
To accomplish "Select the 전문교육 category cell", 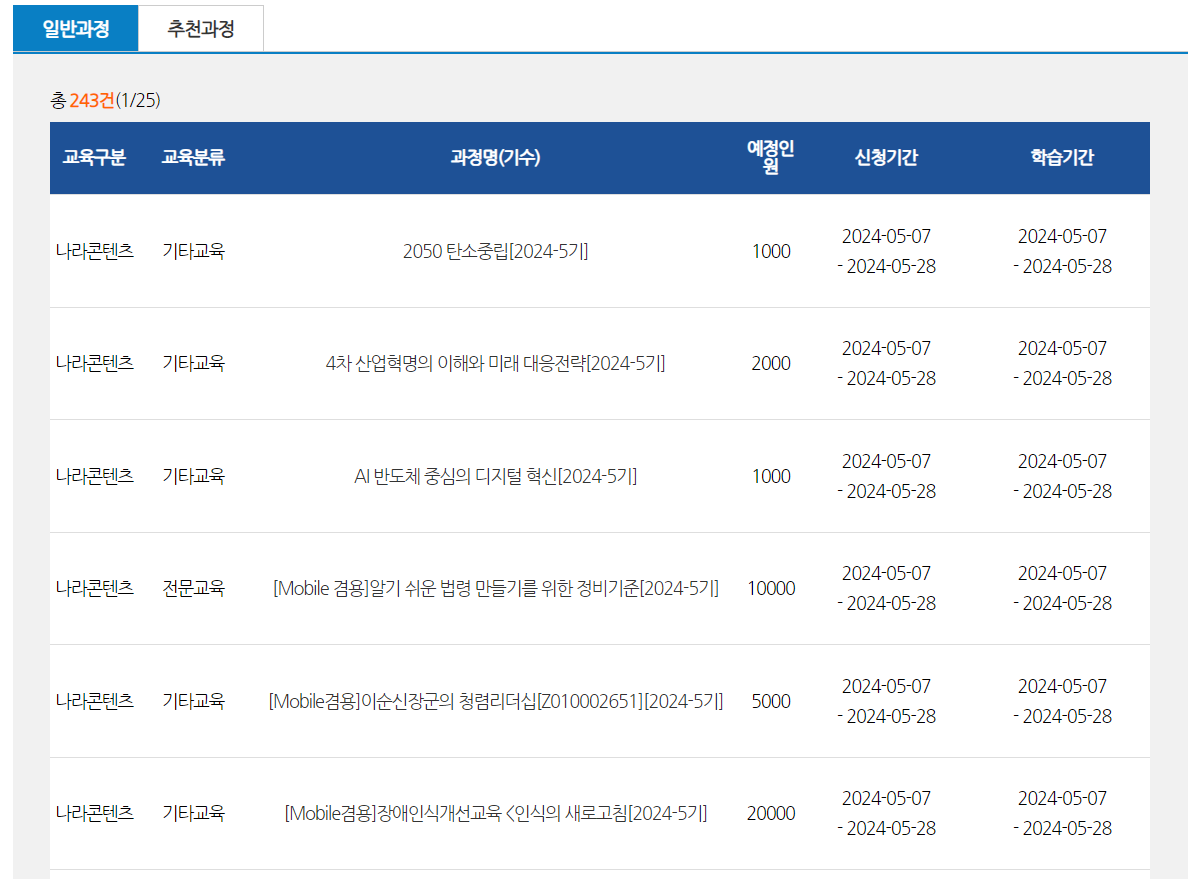I will point(186,589).
